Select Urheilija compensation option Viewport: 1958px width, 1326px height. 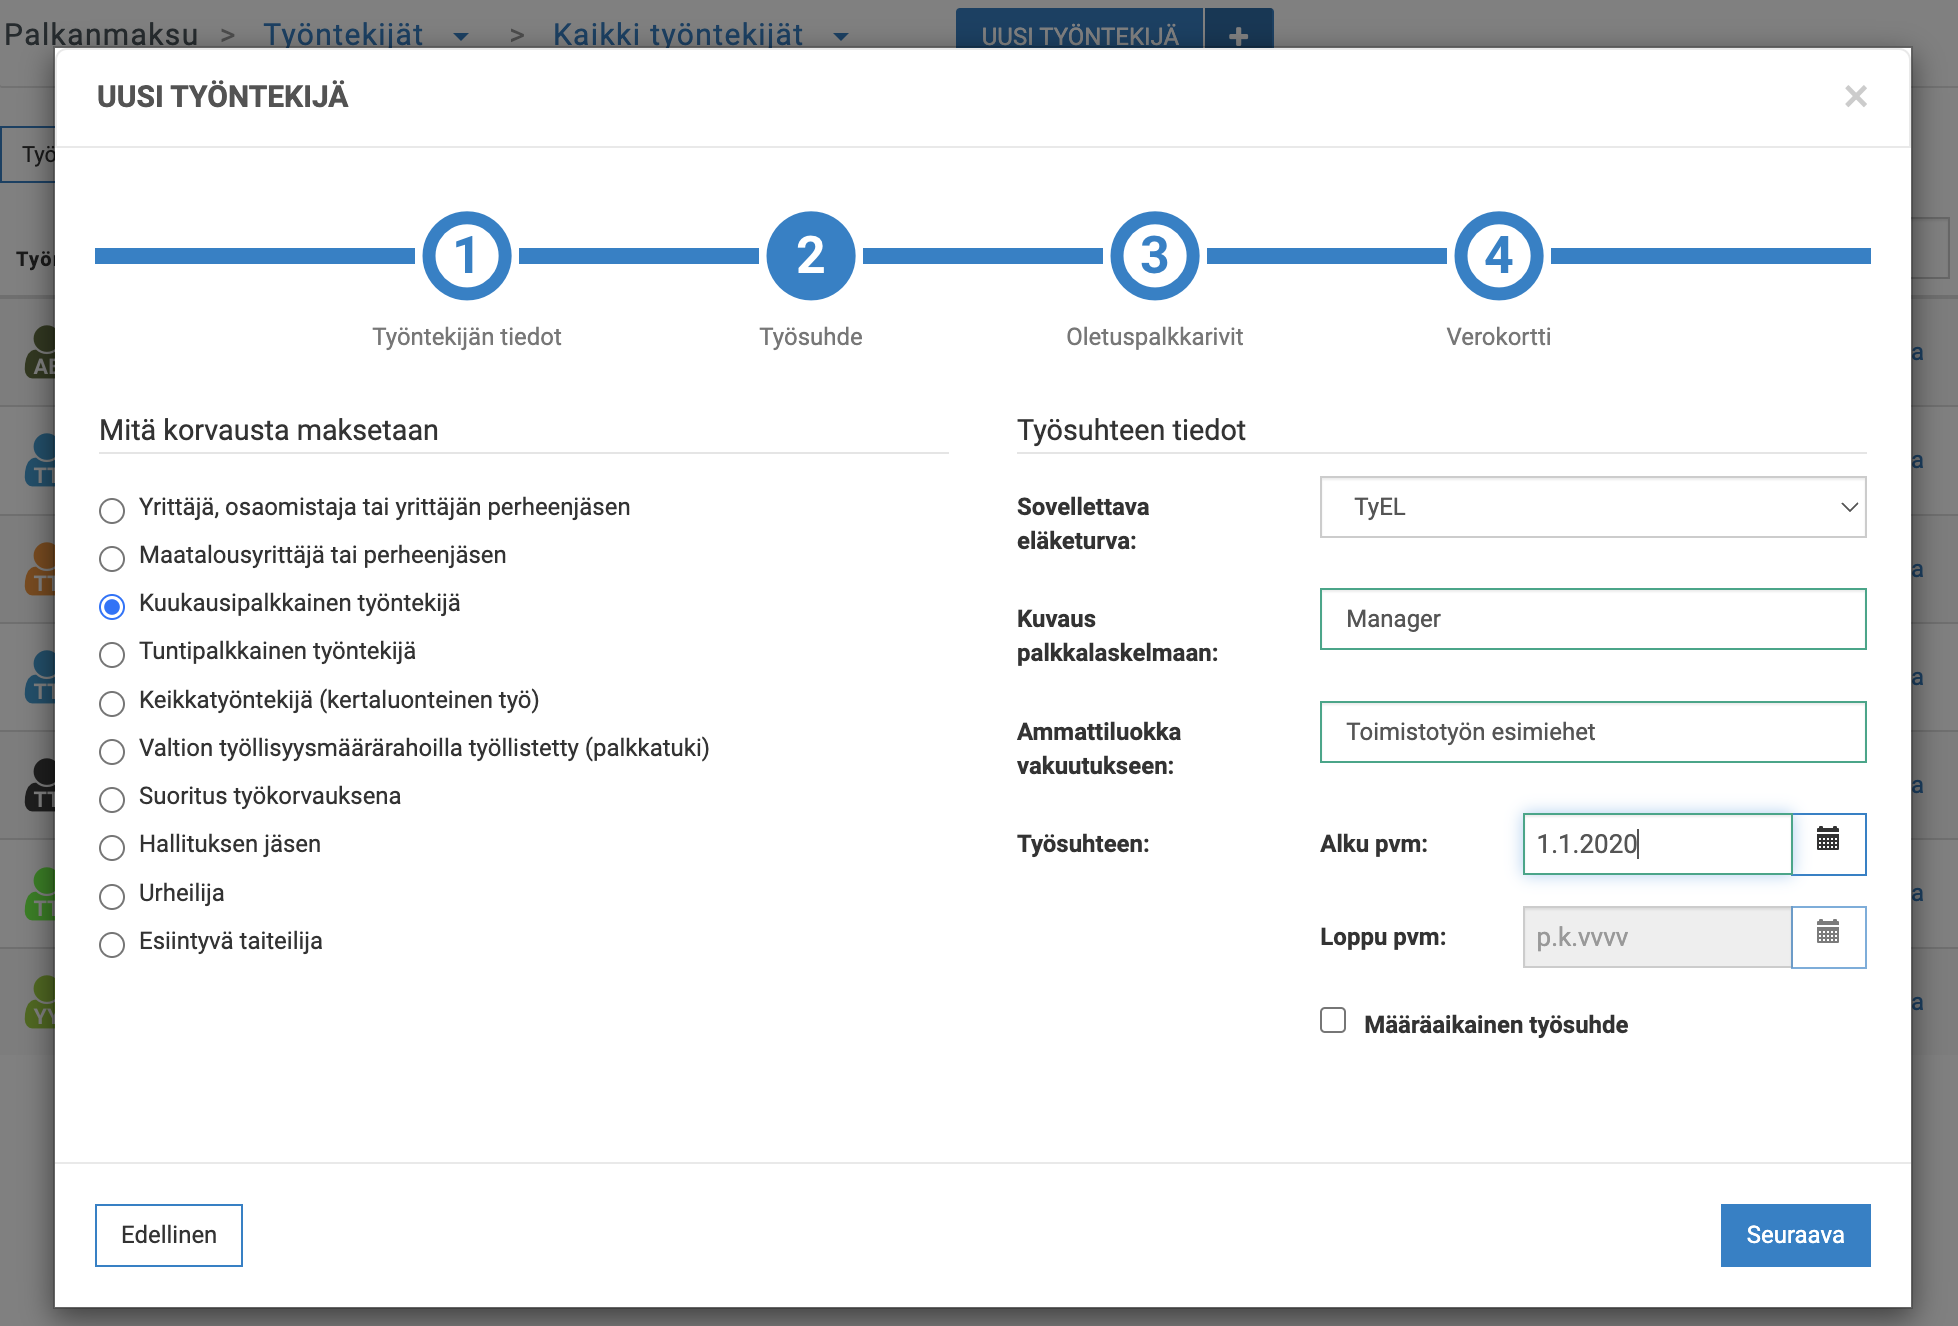(x=112, y=896)
